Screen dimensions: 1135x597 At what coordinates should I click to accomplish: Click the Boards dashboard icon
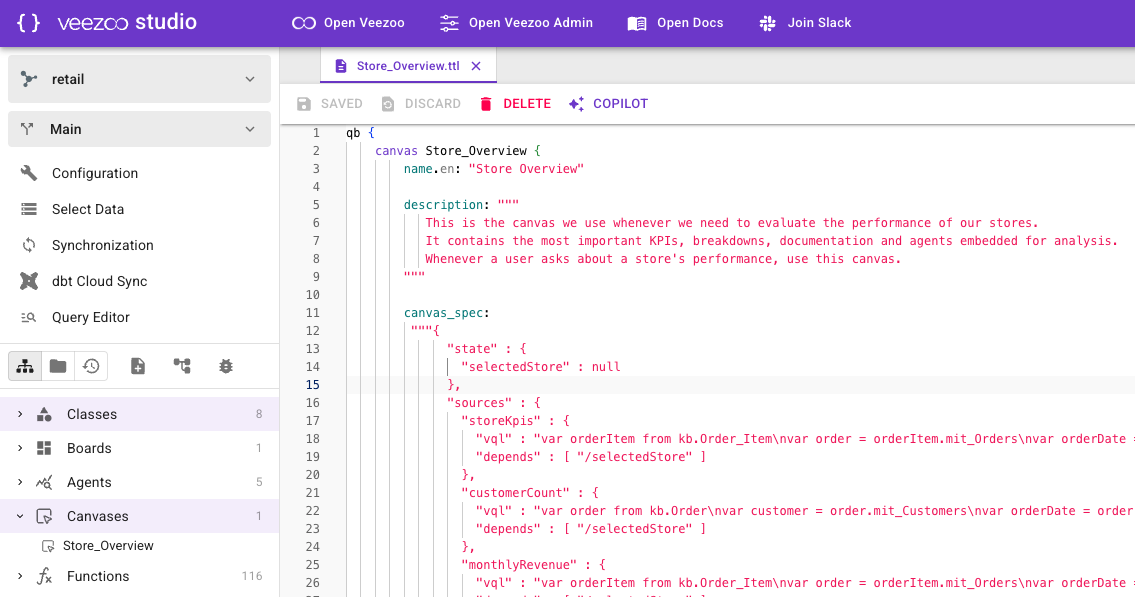pos(44,448)
